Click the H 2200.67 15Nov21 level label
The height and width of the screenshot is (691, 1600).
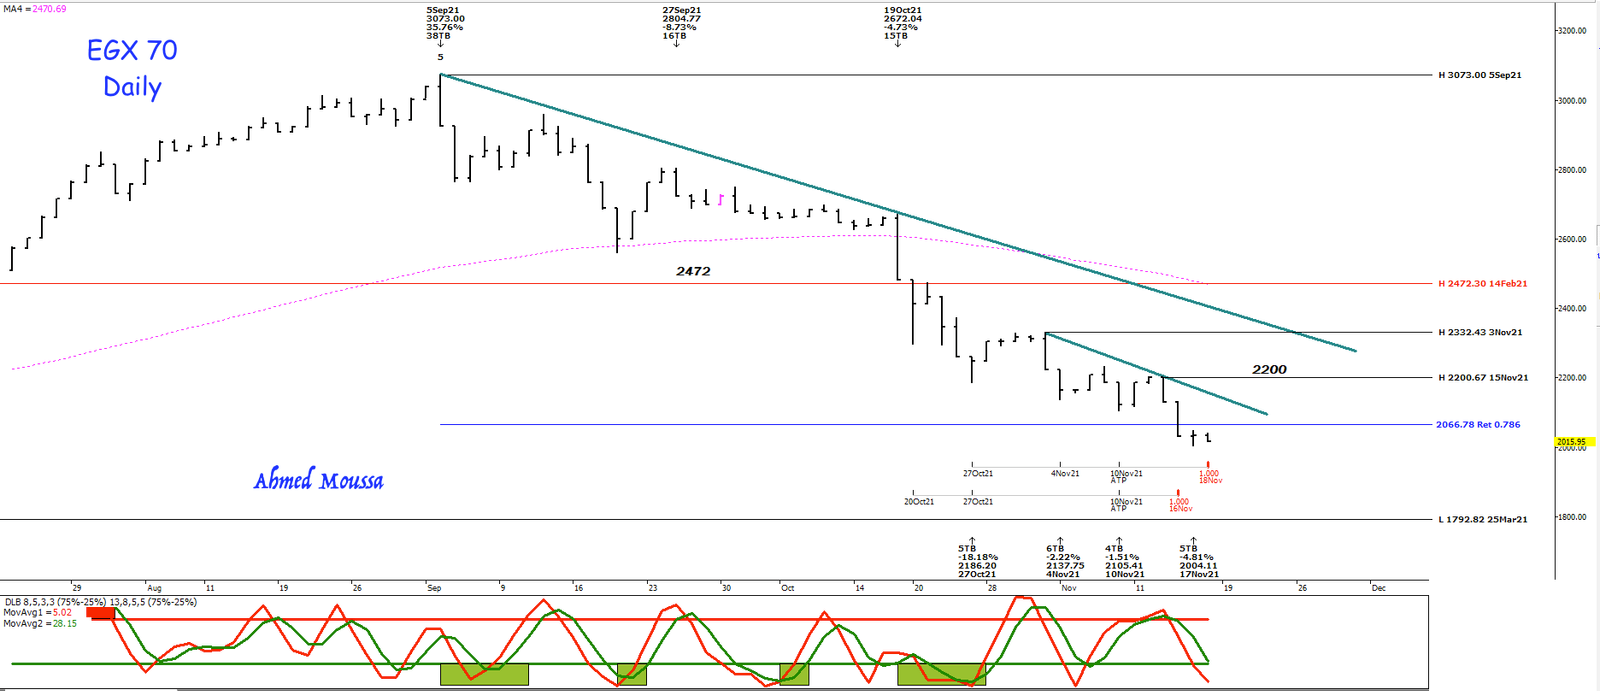1482,378
